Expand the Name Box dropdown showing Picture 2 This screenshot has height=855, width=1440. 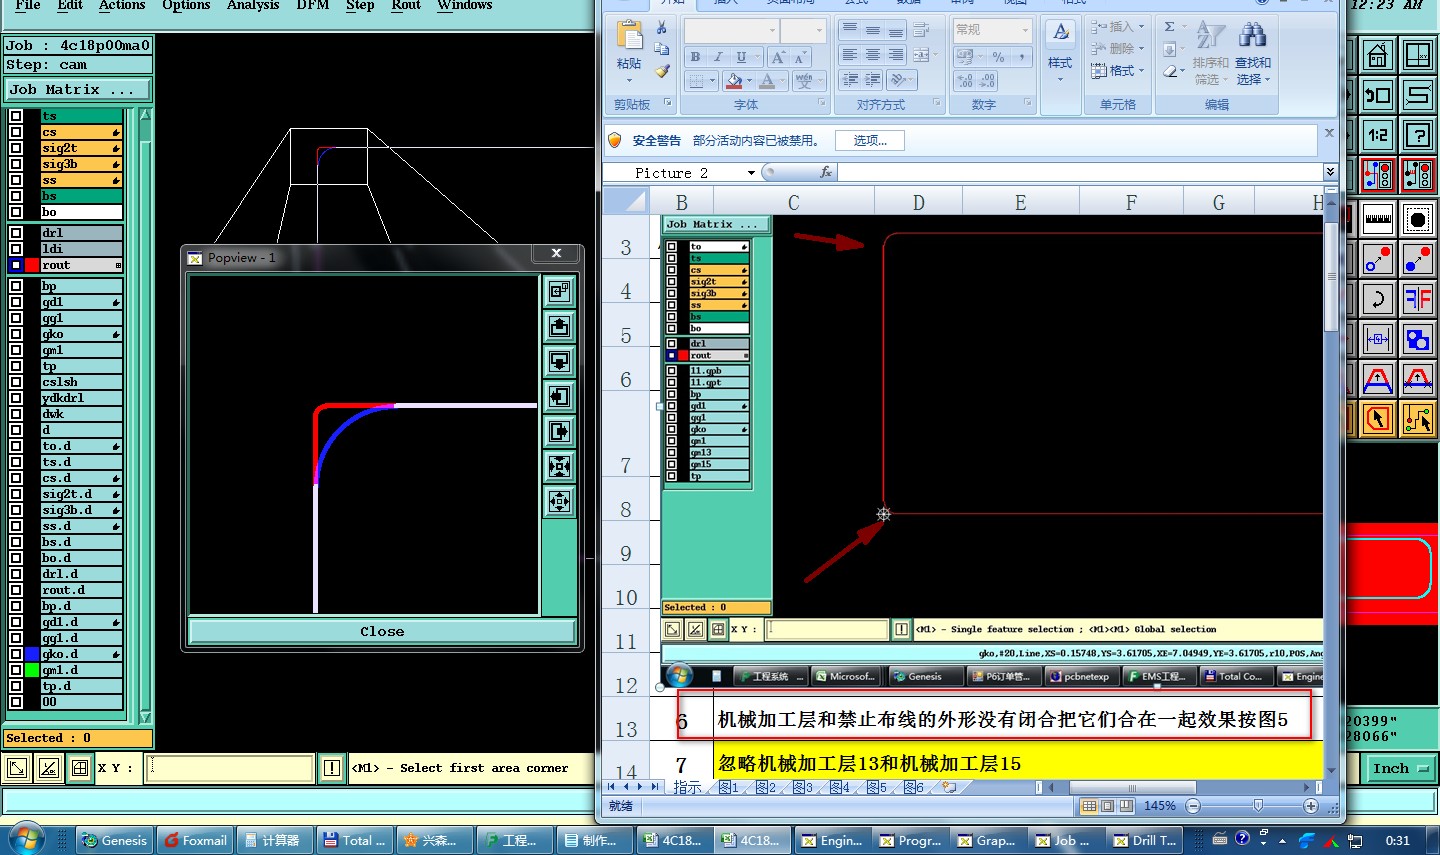[751, 173]
